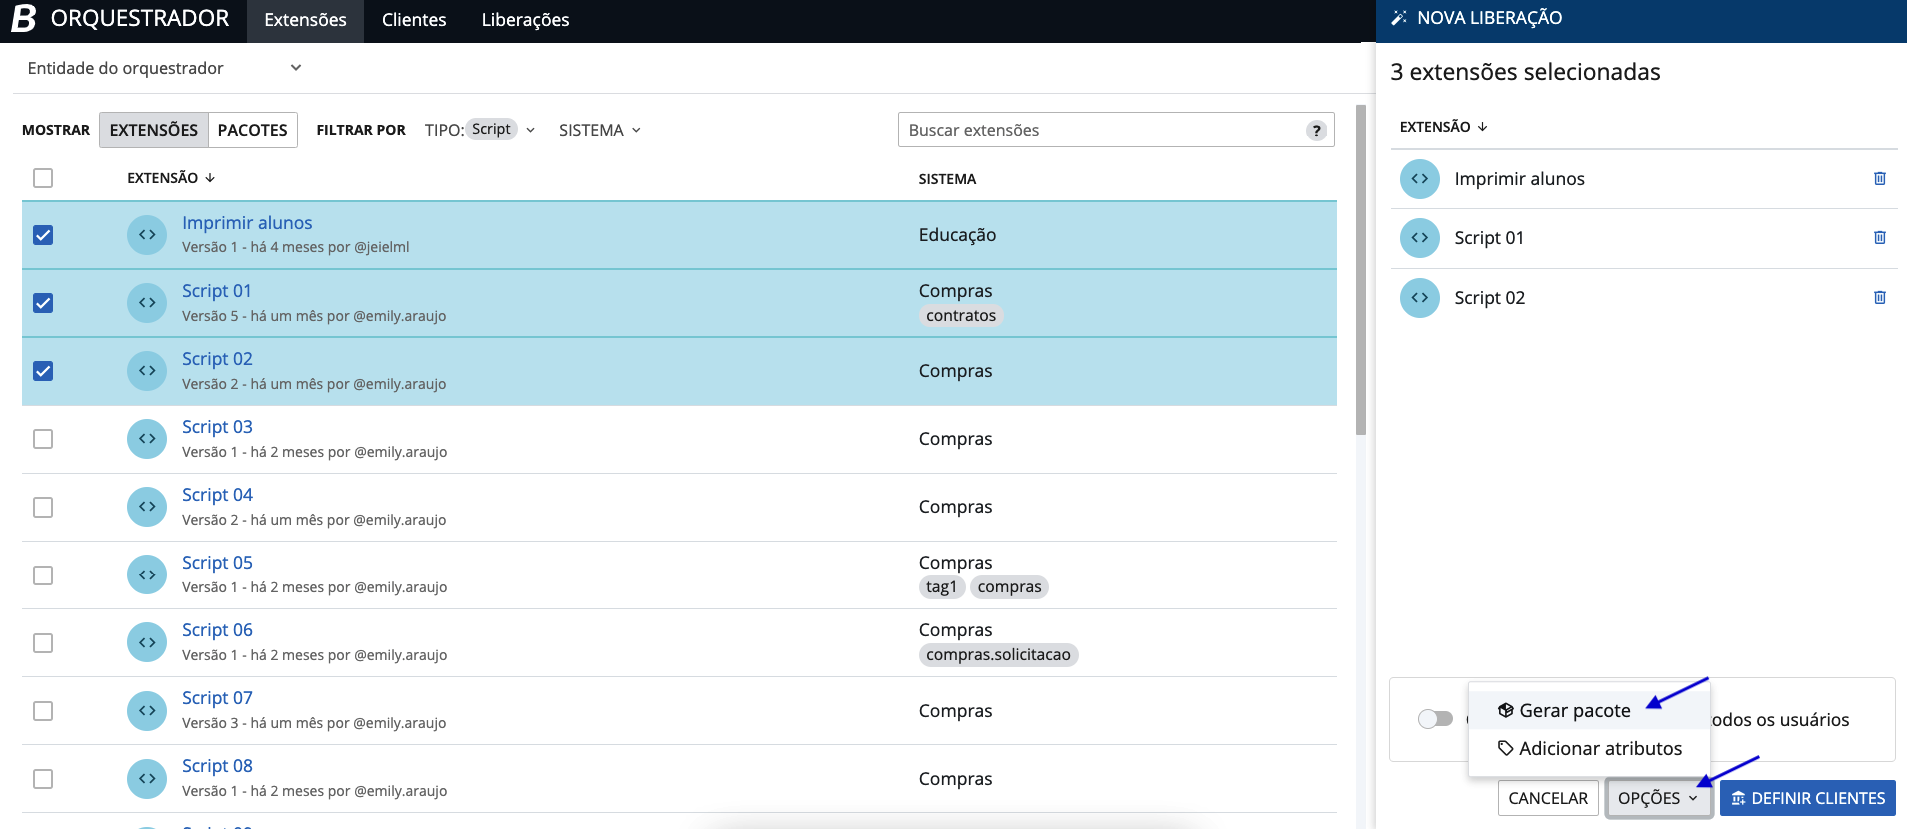Click the compras tag on Script 05

[1009, 587]
